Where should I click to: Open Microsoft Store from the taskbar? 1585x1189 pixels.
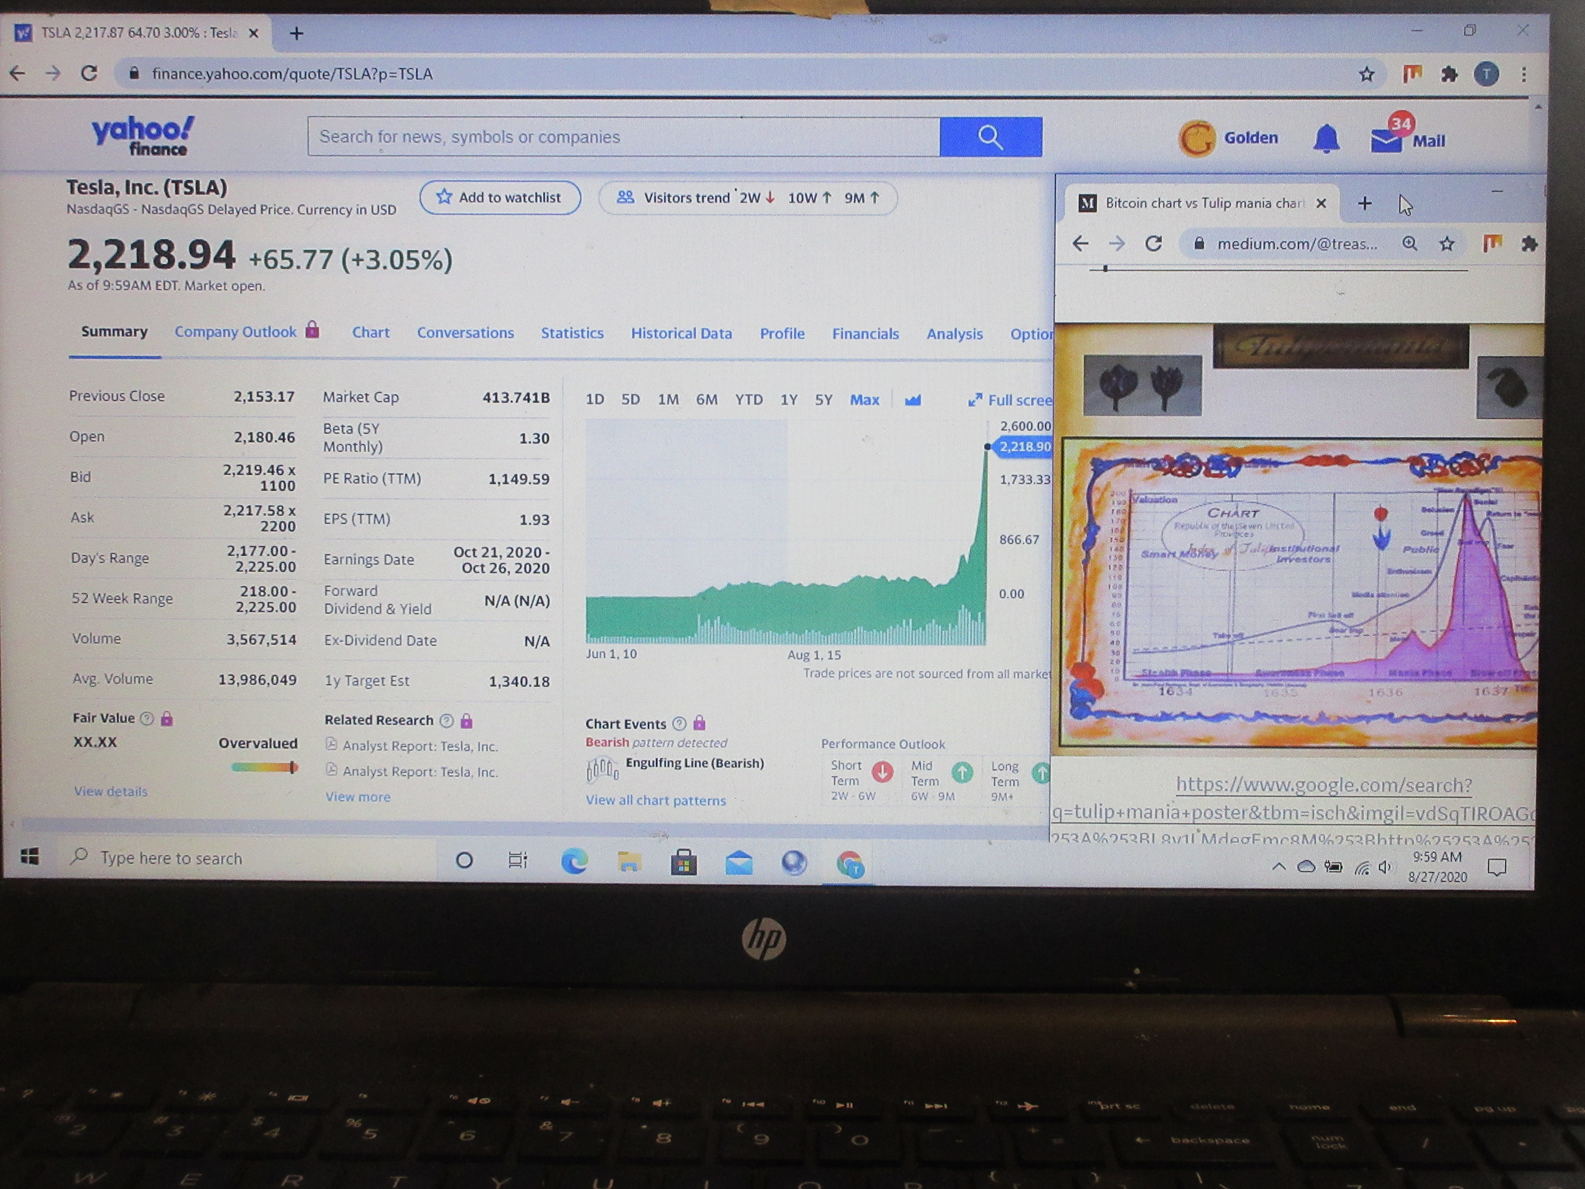(x=684, y=862)
